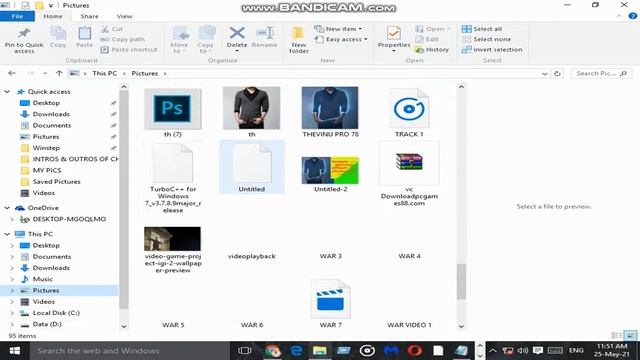Click Invert selection
This screenshot has height=360, width=640.
click(x=492, y=49)
